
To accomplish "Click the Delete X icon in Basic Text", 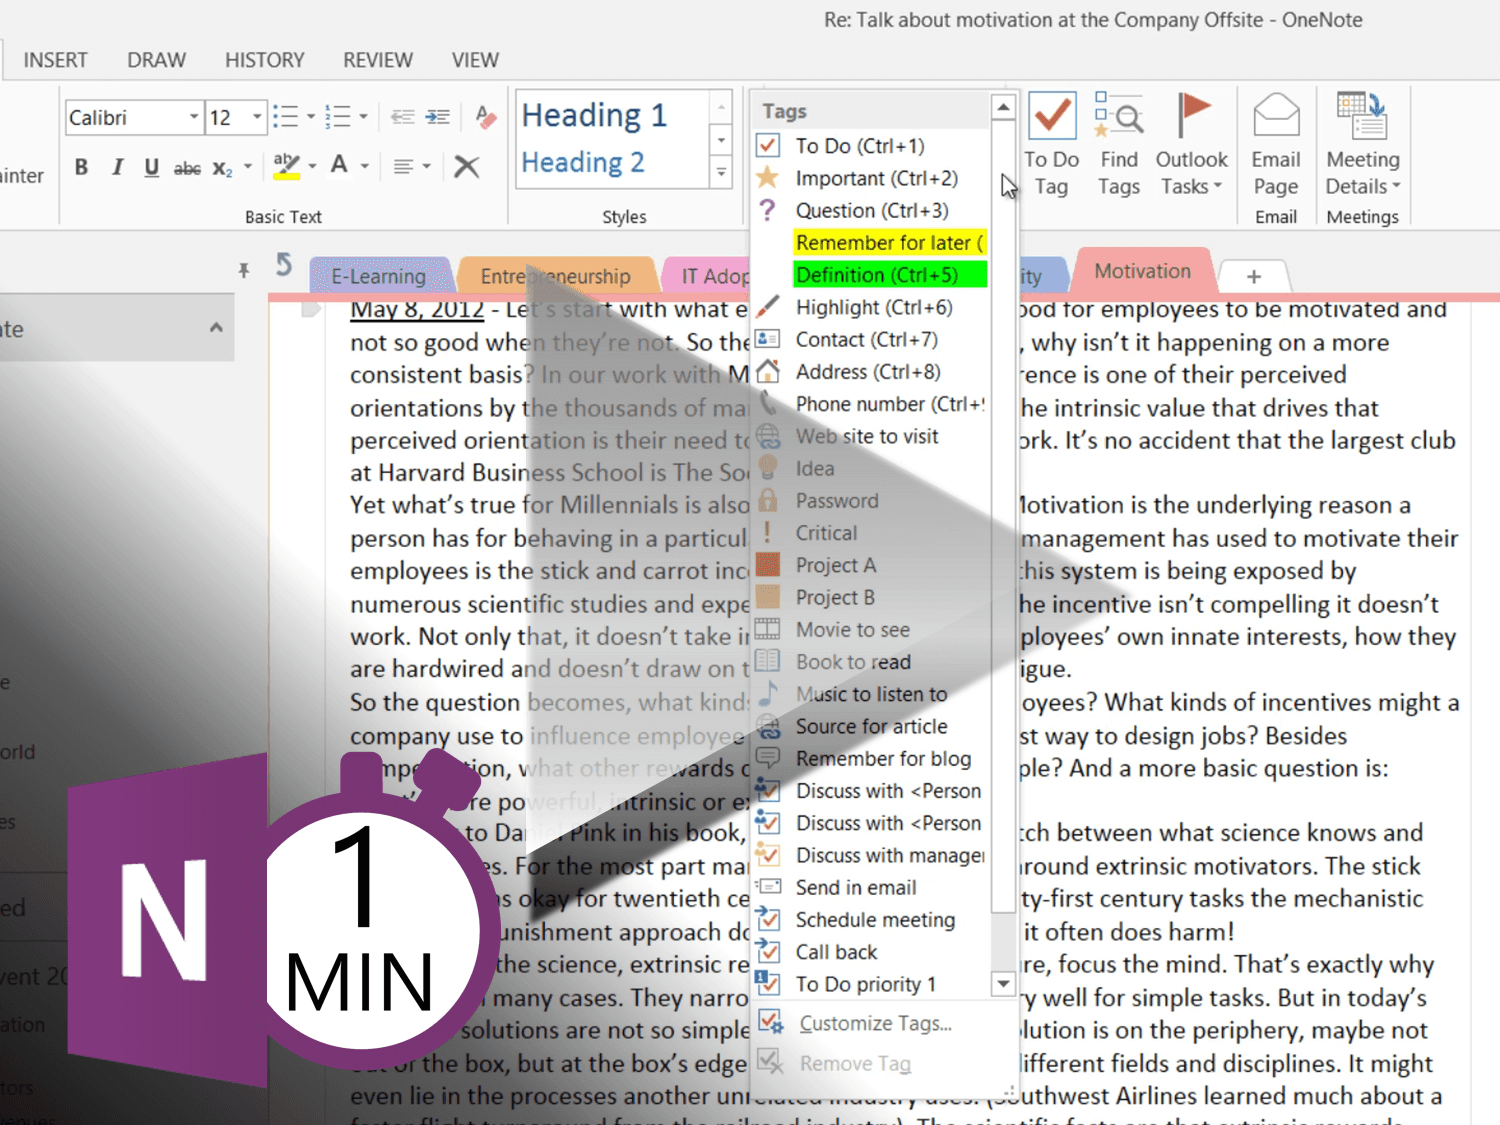I will click(x=466, y=167).
